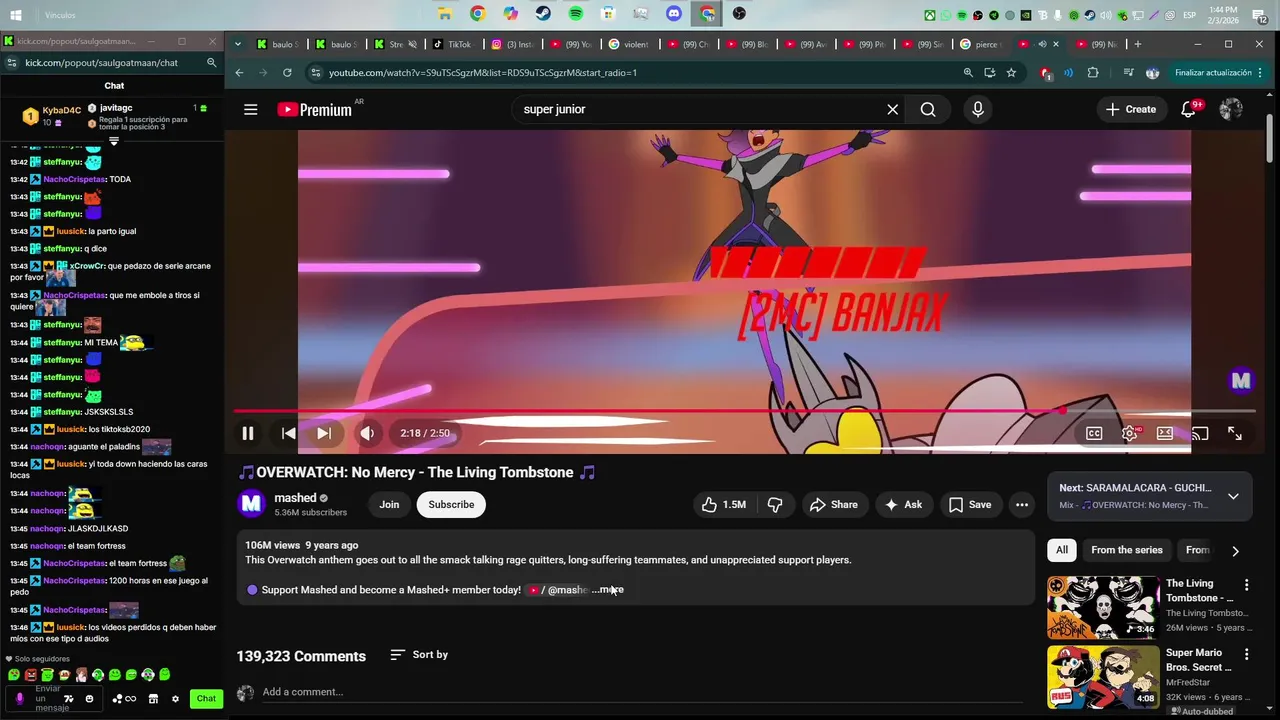The width and height of the screenshot is (1280, 720).
Task: Seek on the red video progress bar
Action: pos(745,411)
